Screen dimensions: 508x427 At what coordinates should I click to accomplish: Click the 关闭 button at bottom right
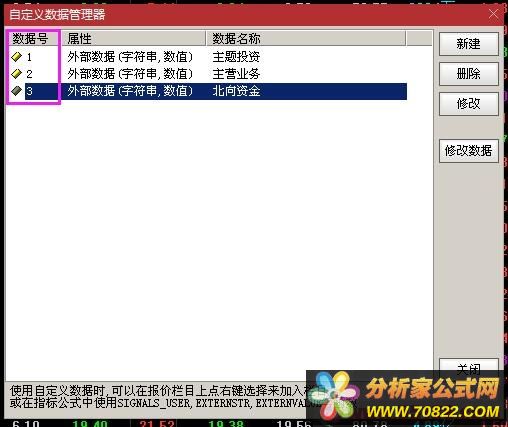tap(469, 365)
